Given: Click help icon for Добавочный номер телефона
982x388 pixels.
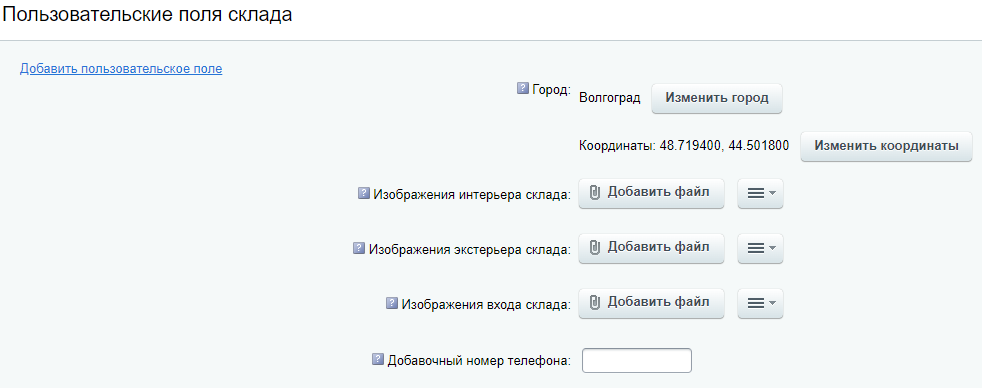Looking at the screenshot, I should (378, 359).
